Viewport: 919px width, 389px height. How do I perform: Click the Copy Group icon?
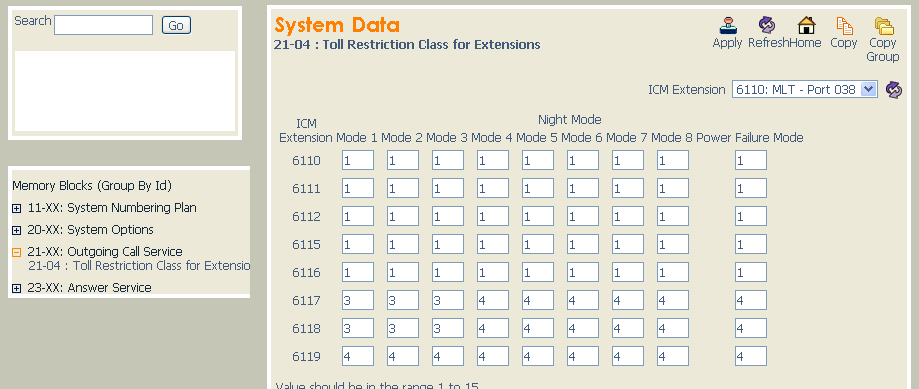(883, 25)
